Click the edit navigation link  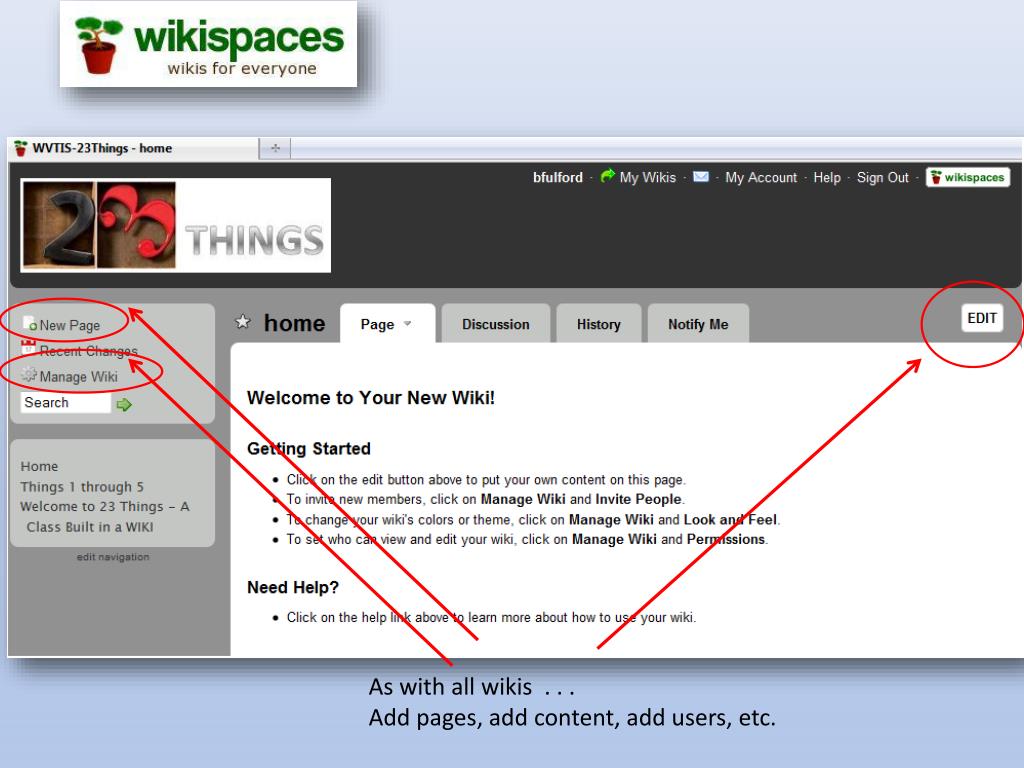coord(113,557)
